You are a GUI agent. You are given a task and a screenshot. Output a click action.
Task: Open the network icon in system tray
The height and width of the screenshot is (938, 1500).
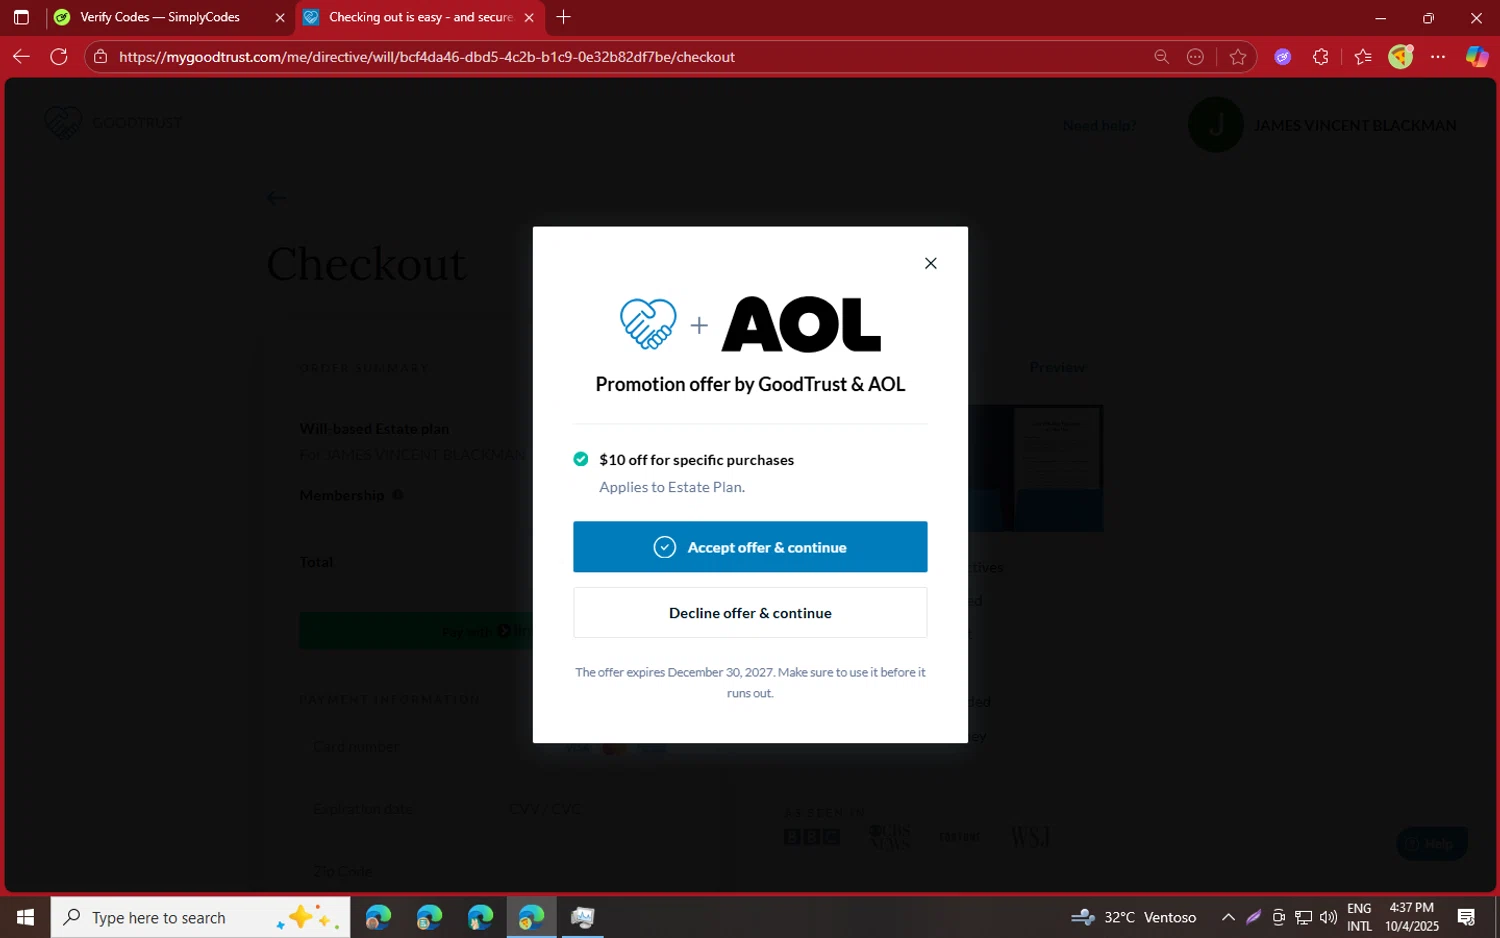(x=1303, y=917)
